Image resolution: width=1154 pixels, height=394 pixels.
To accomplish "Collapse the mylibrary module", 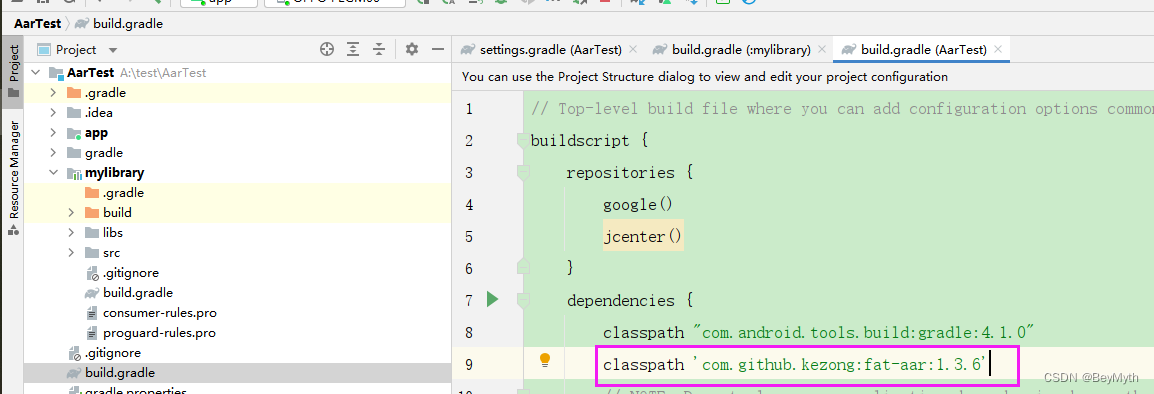I will pos(53,173).
